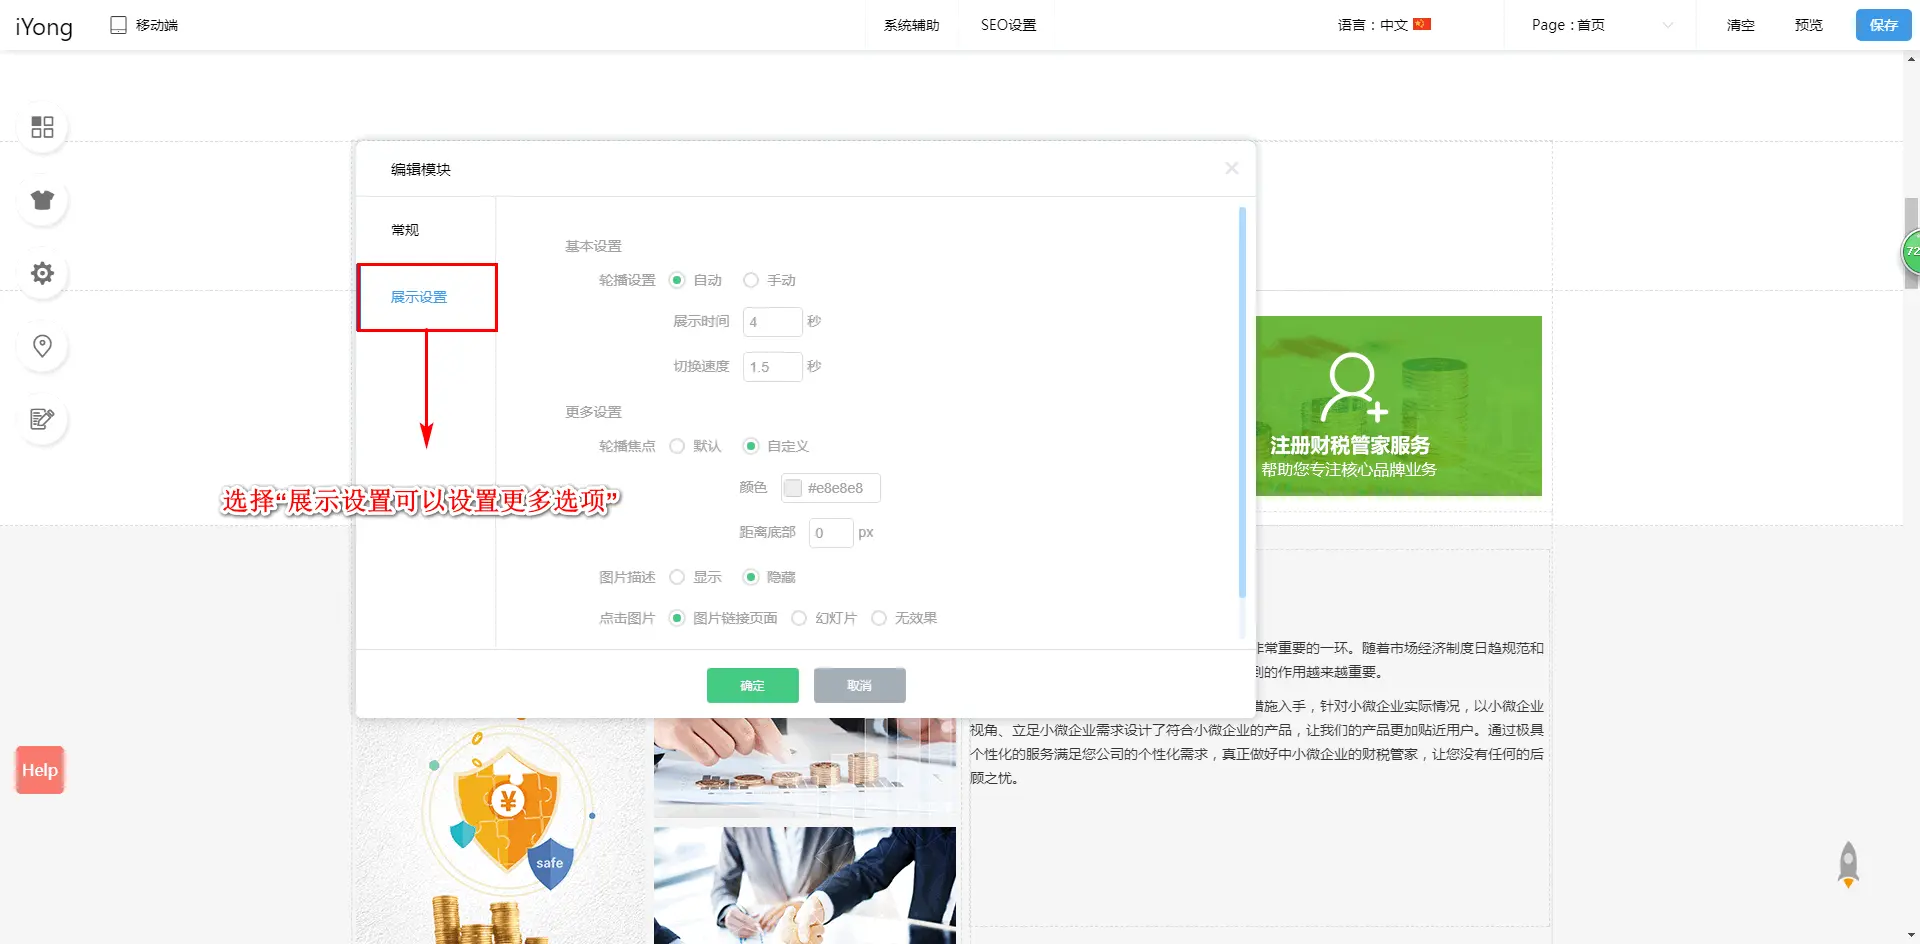1920x944 pixels.
Task: Choose 默认 for 轮播焦点
Action: click(677, 446)
